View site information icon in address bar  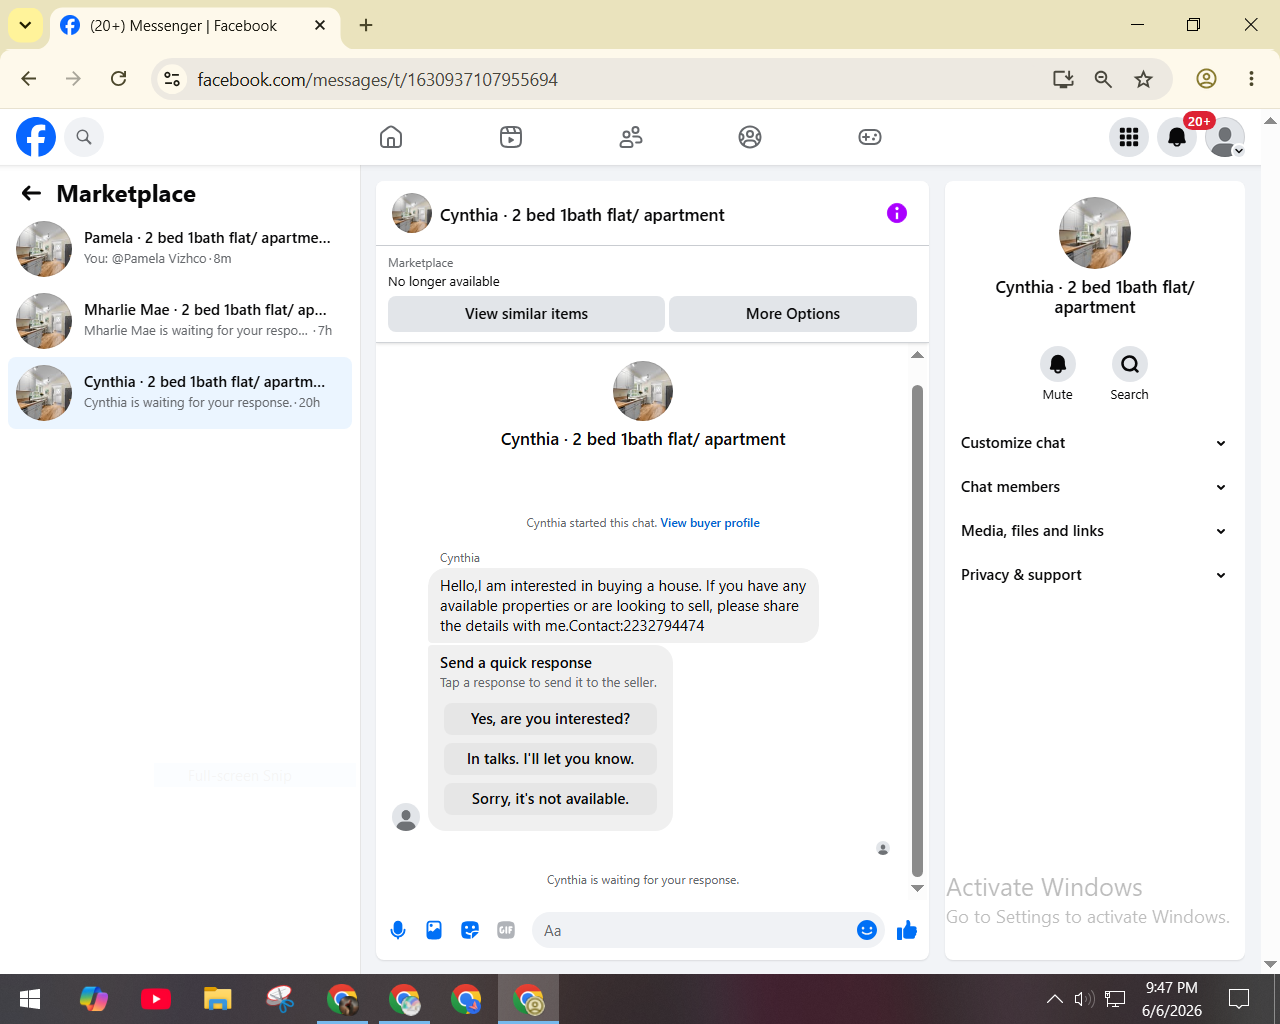[x=172, y=79]
